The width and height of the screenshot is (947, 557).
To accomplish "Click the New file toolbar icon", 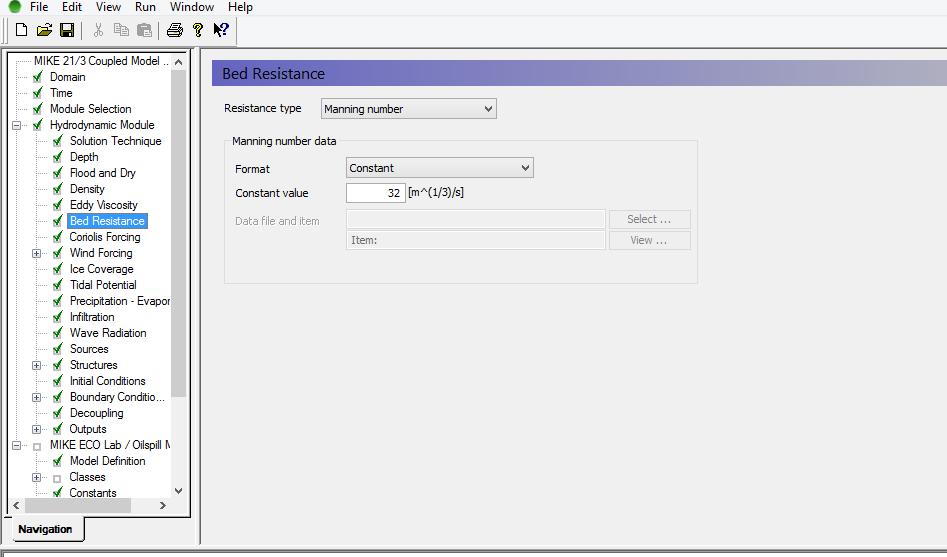I will [x=21, y=30].
